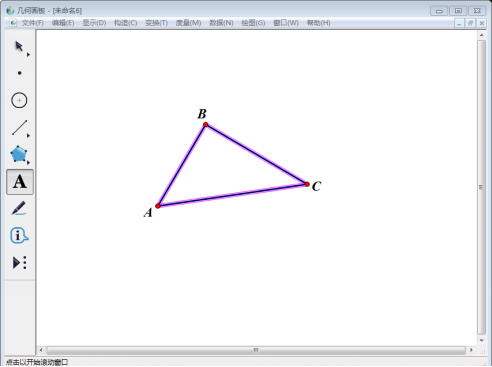The image size is (492, 367).
Task: Select segment BC of the triangle
Action: pyautogui.click(x=256, y=154)
